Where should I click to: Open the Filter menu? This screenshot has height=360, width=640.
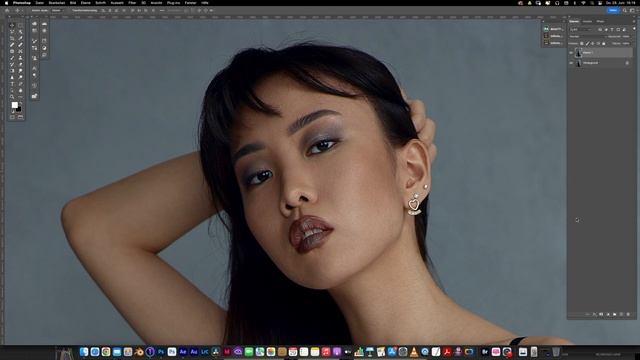(132, 3)
